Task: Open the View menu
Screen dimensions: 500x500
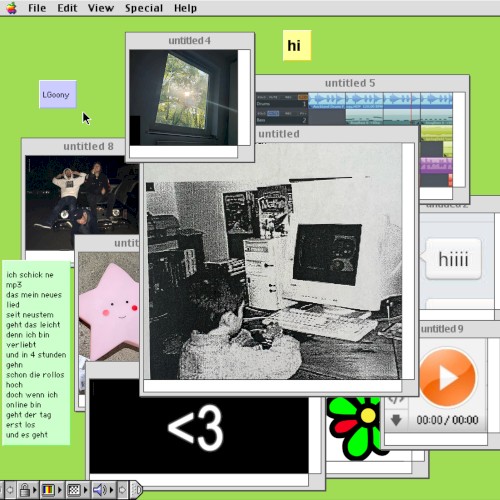Action: coord(101,8)
